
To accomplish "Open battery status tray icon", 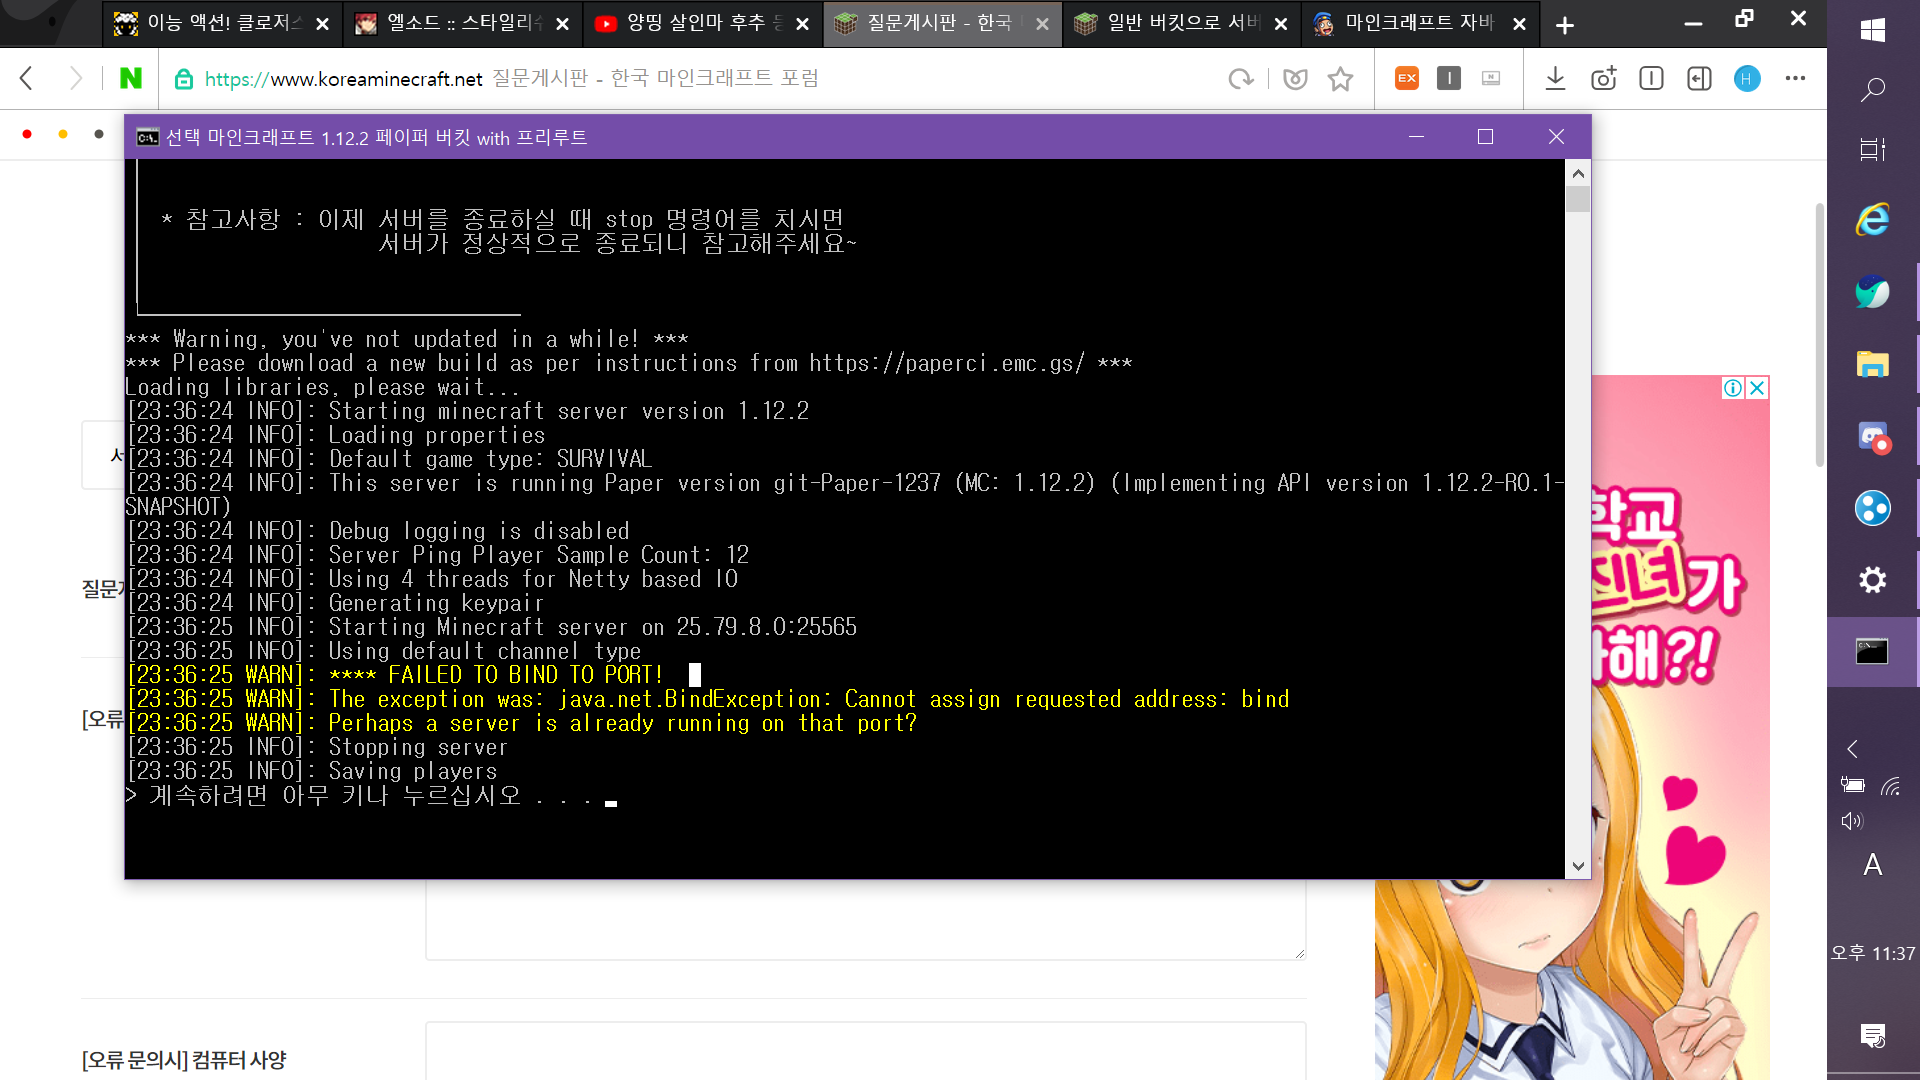I will (x=1853, y=785).
